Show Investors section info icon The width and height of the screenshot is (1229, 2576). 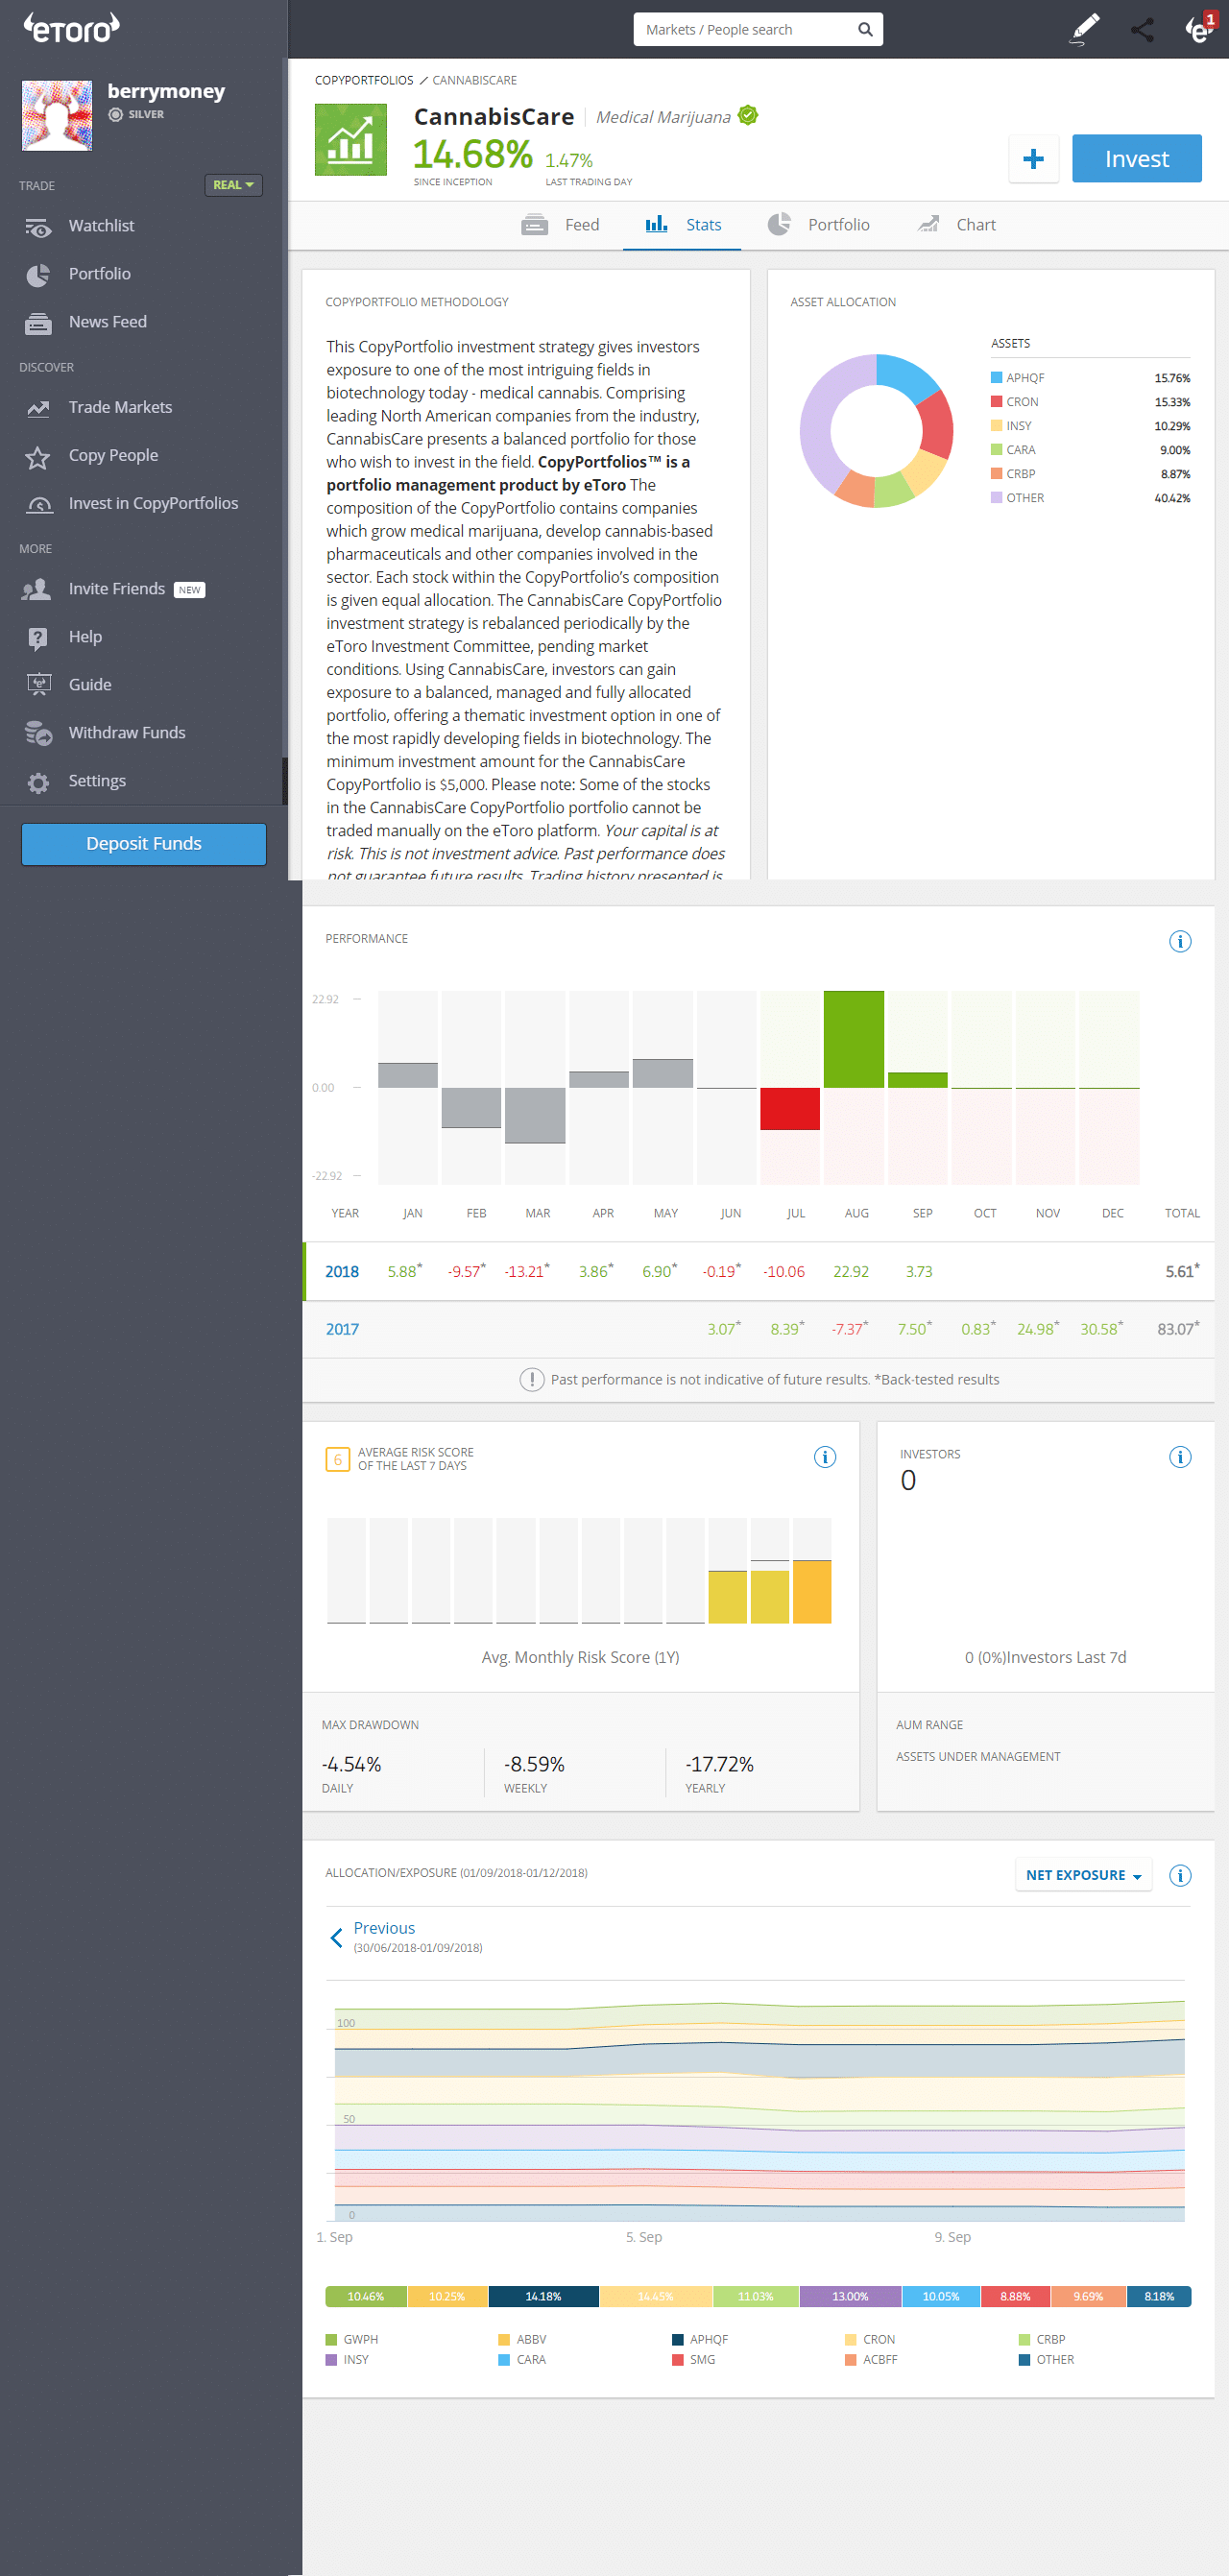(1180, 1456)
